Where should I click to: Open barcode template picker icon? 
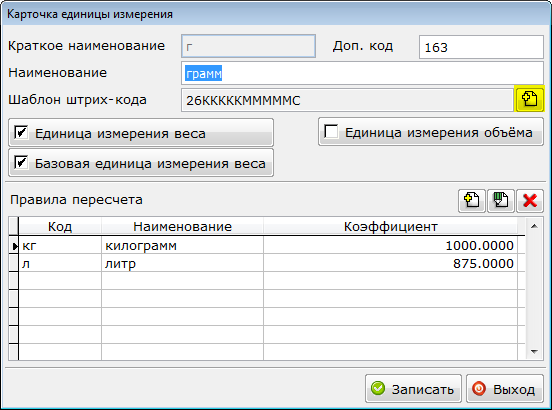(x=529, y=99)
